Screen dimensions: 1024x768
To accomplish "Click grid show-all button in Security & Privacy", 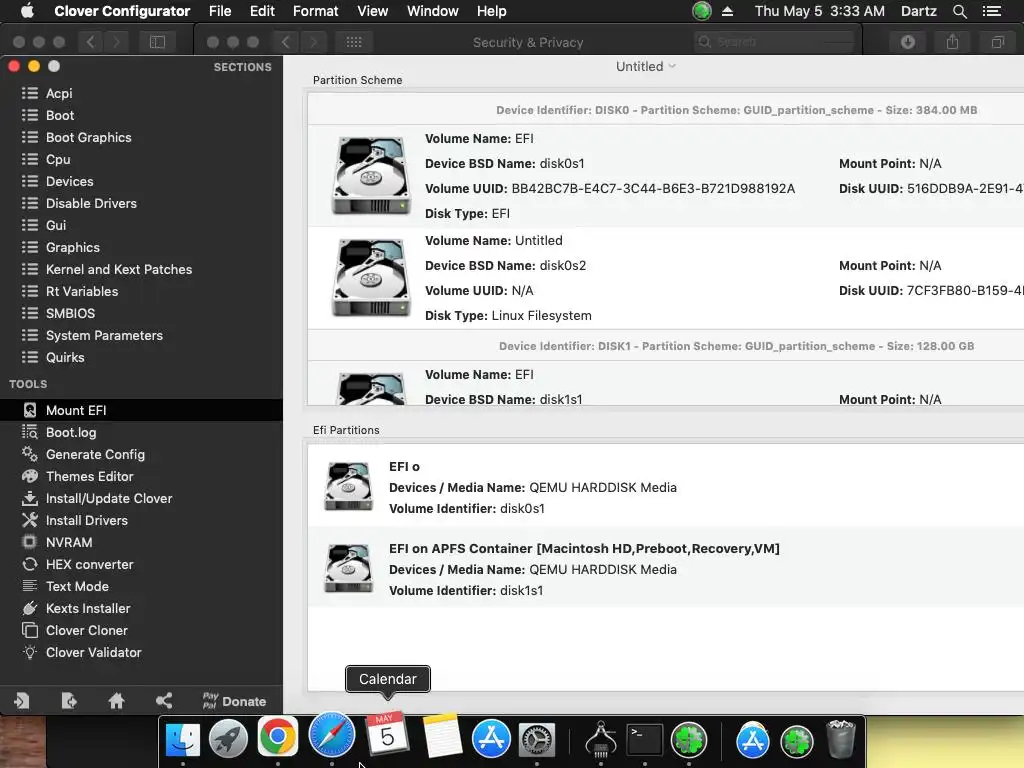I will tap(354, 42).
